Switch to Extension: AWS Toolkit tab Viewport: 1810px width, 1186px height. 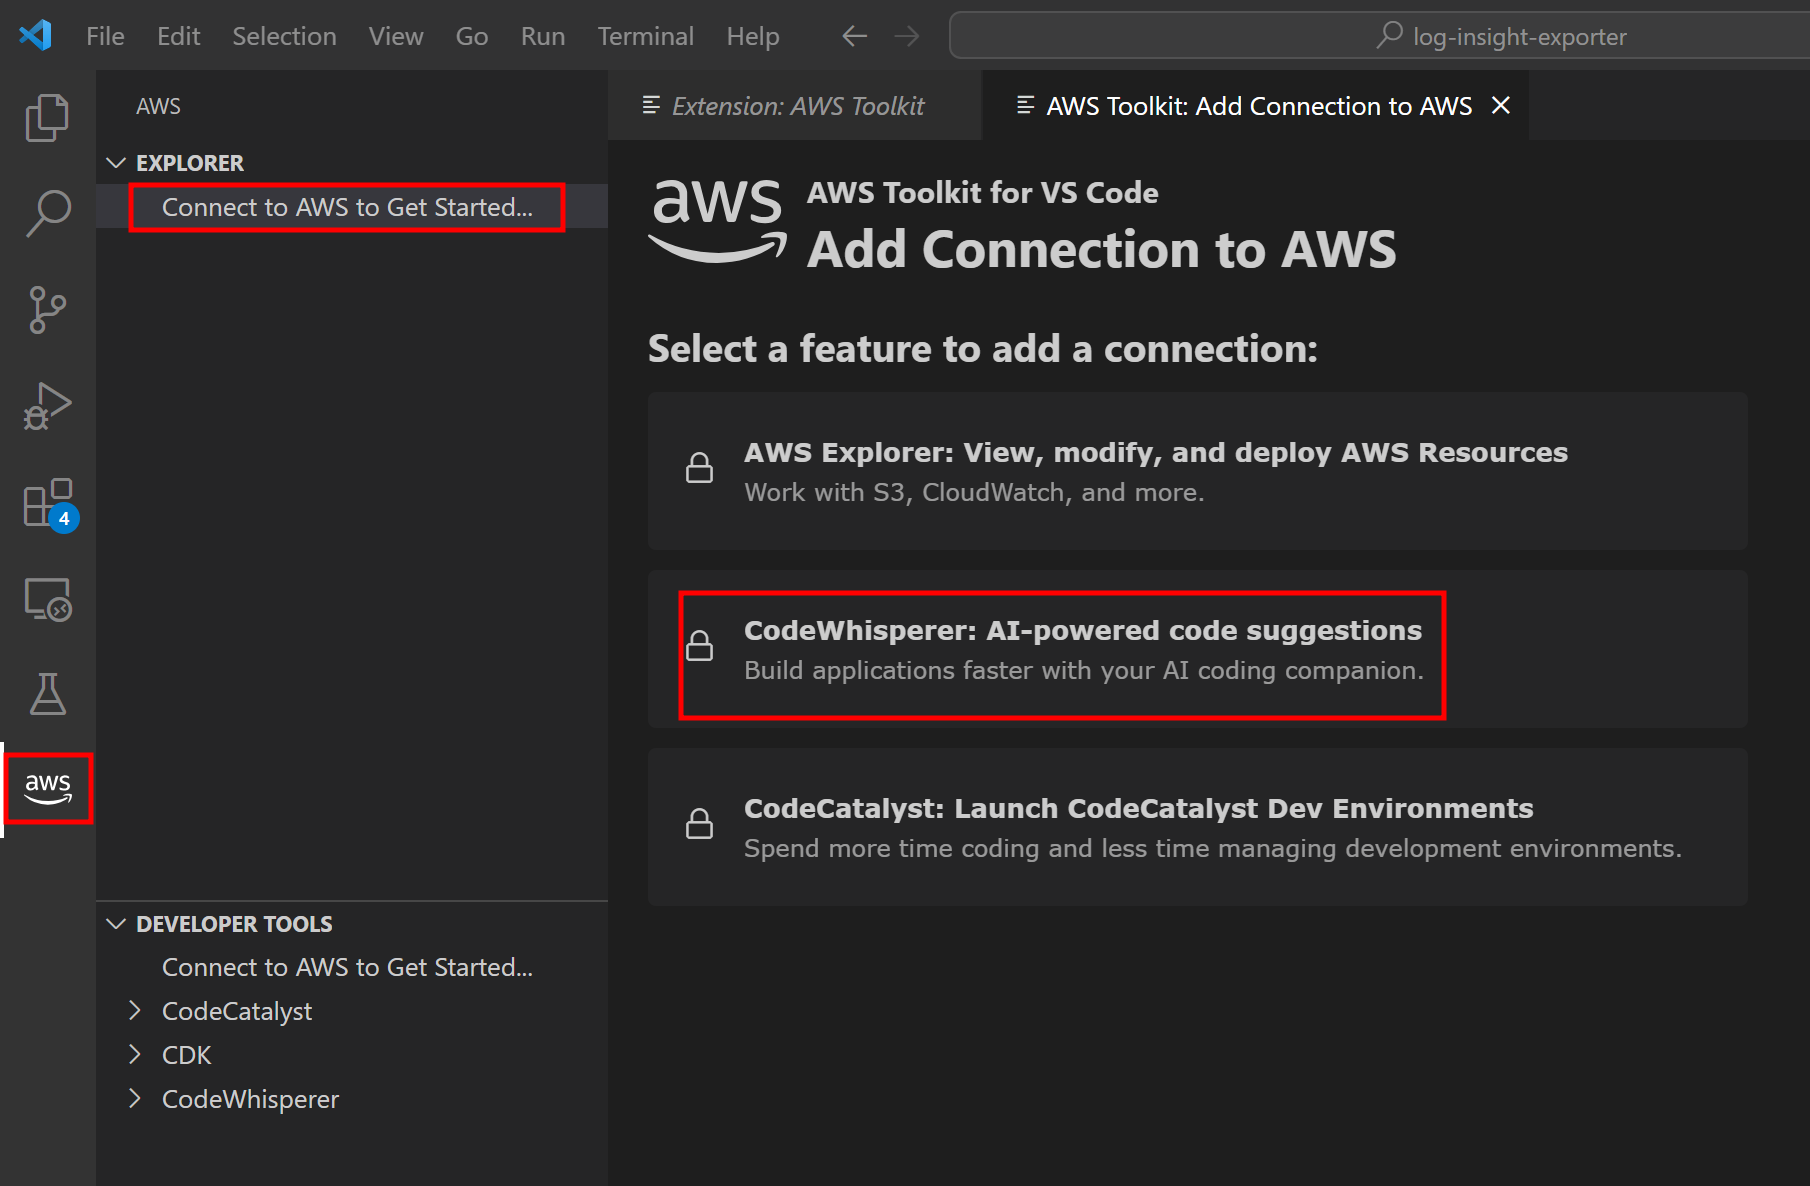(x=795, y=105)
